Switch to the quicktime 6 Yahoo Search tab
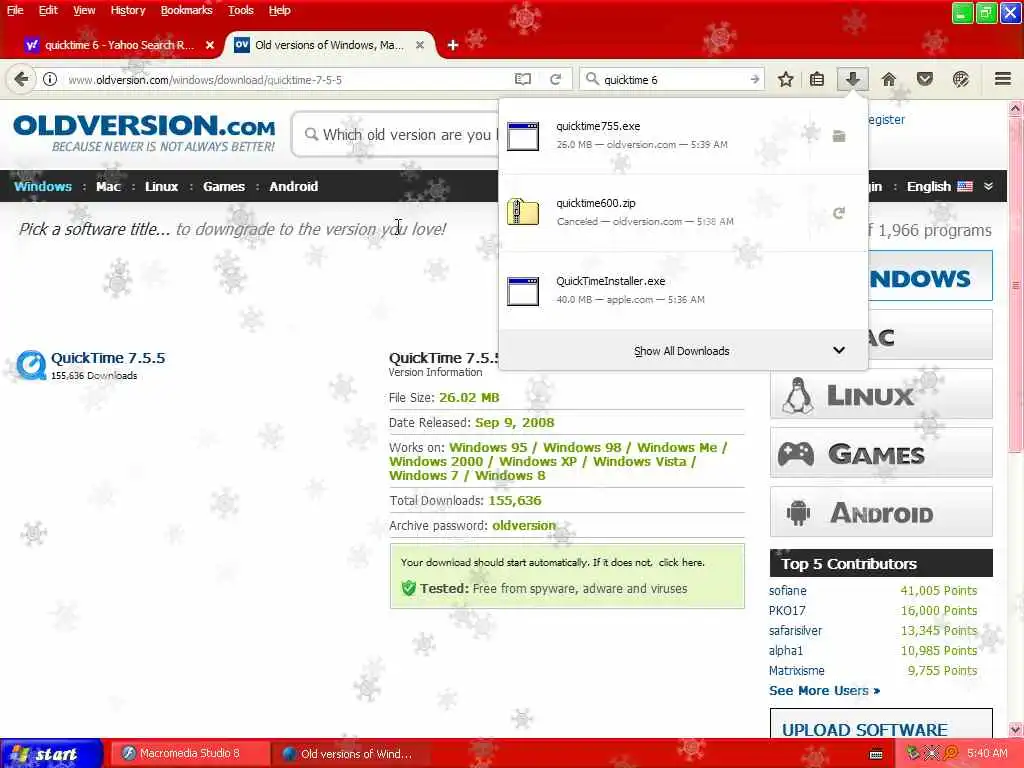Image resolution: width=1024 pixels, height=768 pixels. click(x=119, y=45)
